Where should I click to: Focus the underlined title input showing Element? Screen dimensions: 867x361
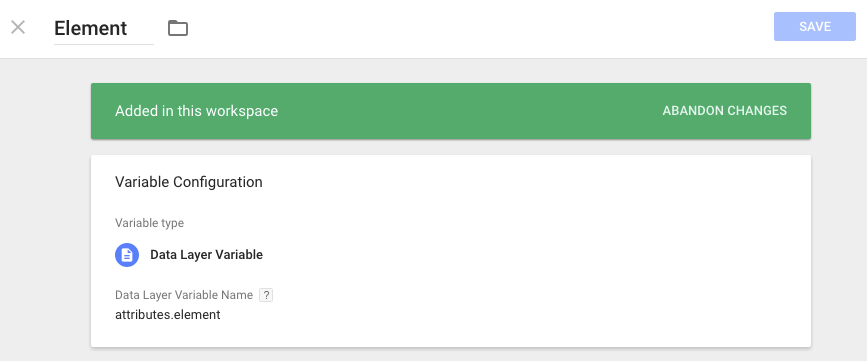(x=104, y=28)
